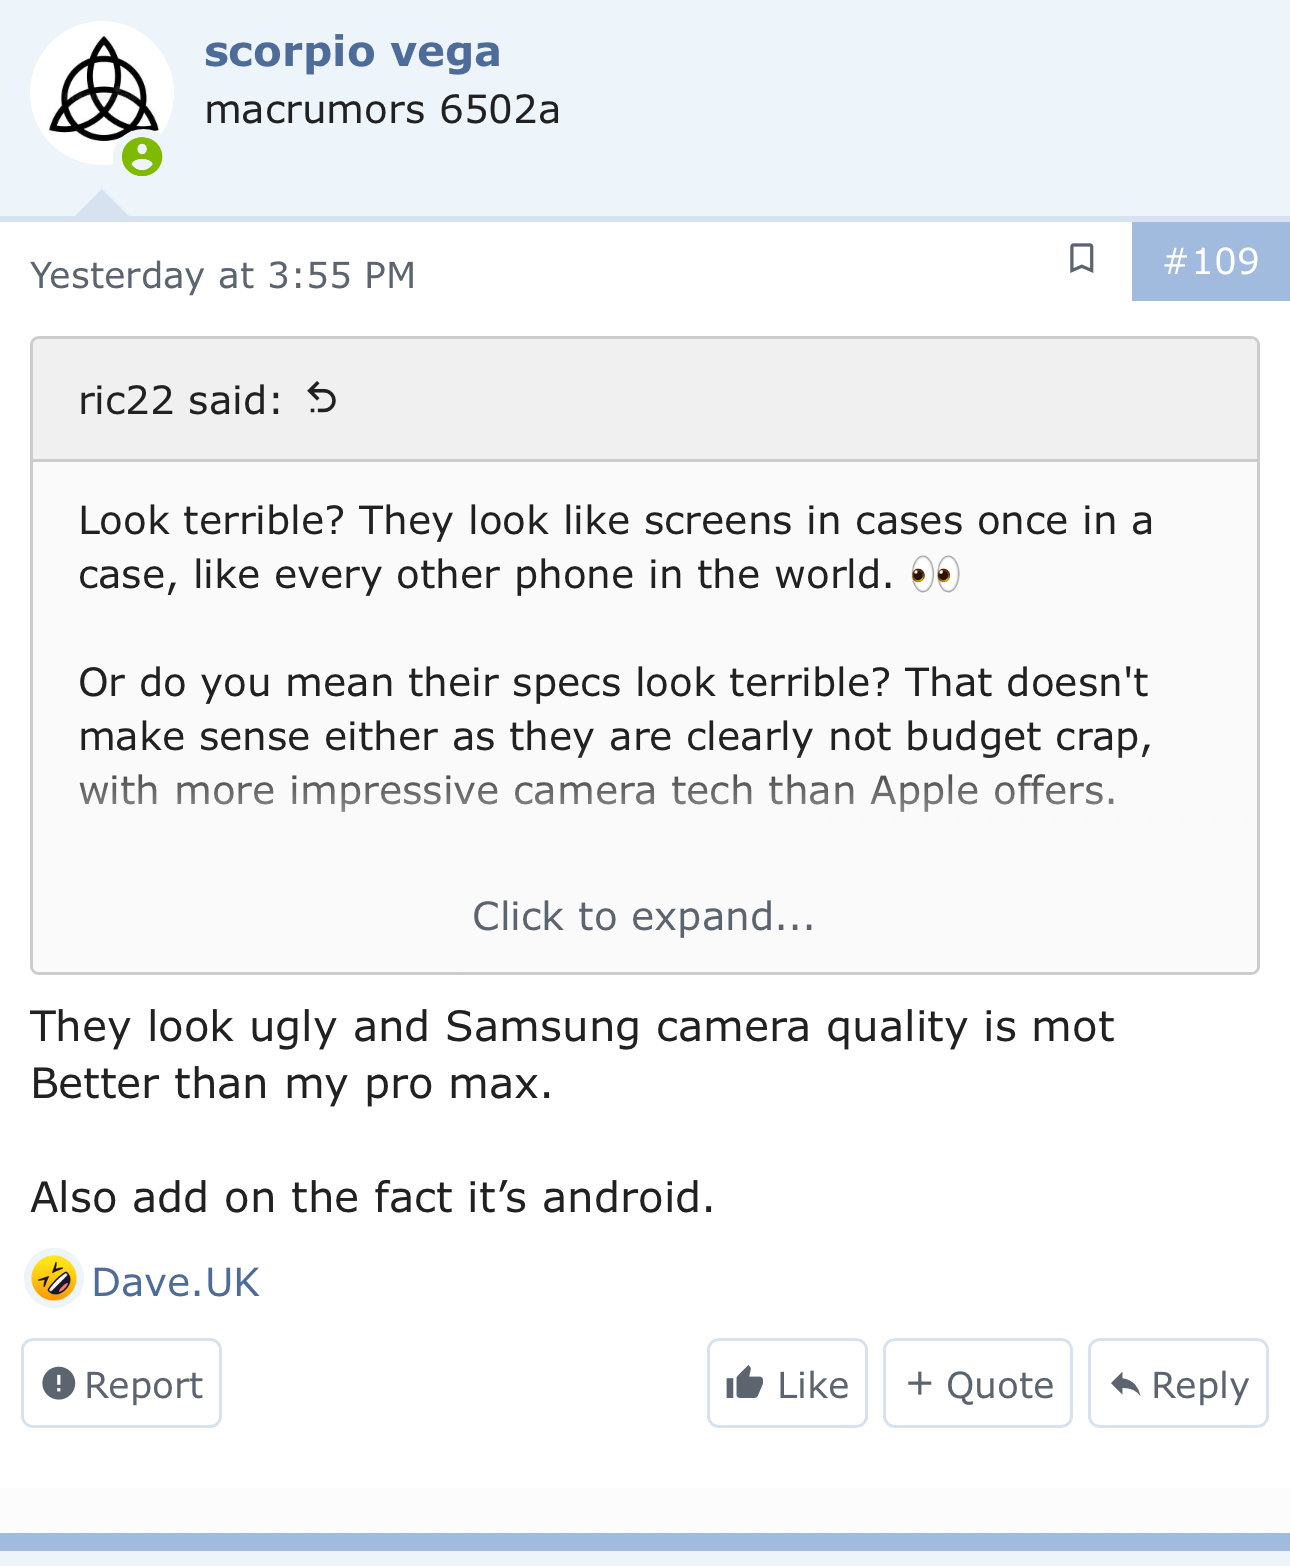Open the #109 post permalink

point(1210,261)
